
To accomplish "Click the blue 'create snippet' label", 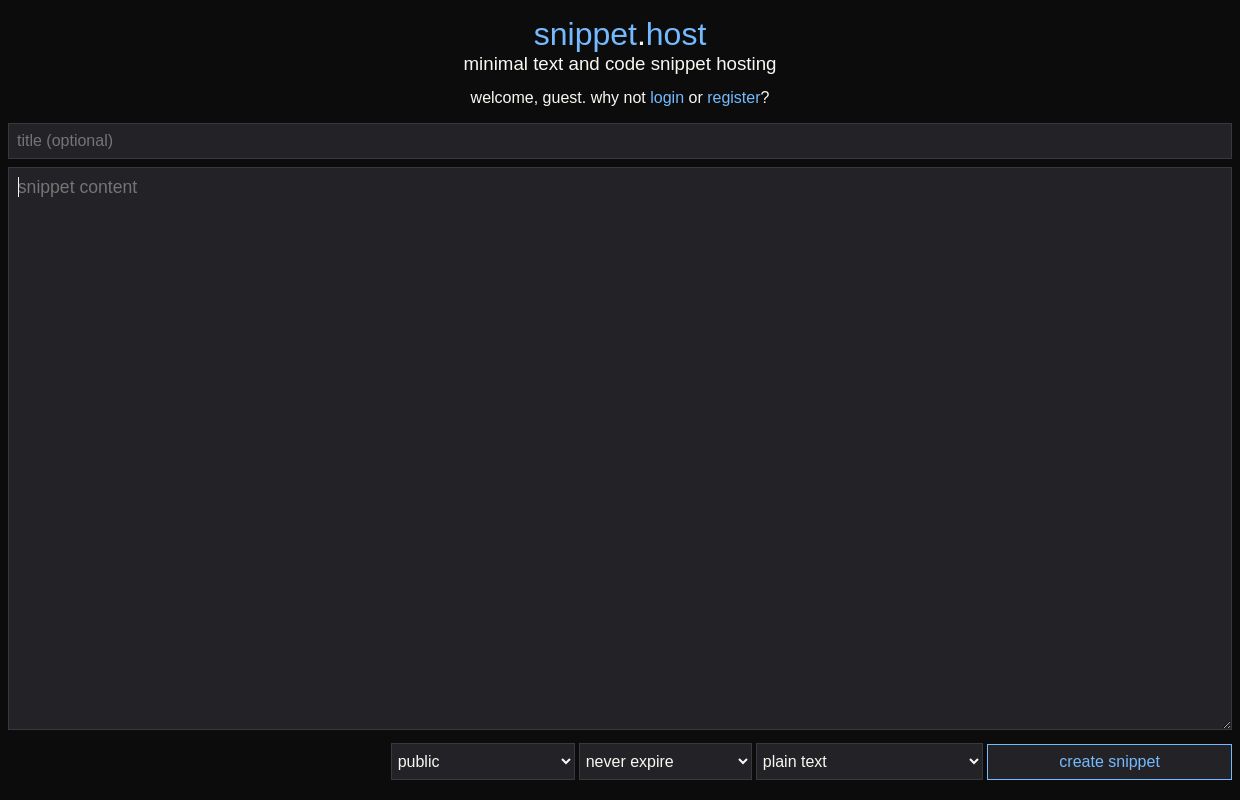I will click(1109, 761).
